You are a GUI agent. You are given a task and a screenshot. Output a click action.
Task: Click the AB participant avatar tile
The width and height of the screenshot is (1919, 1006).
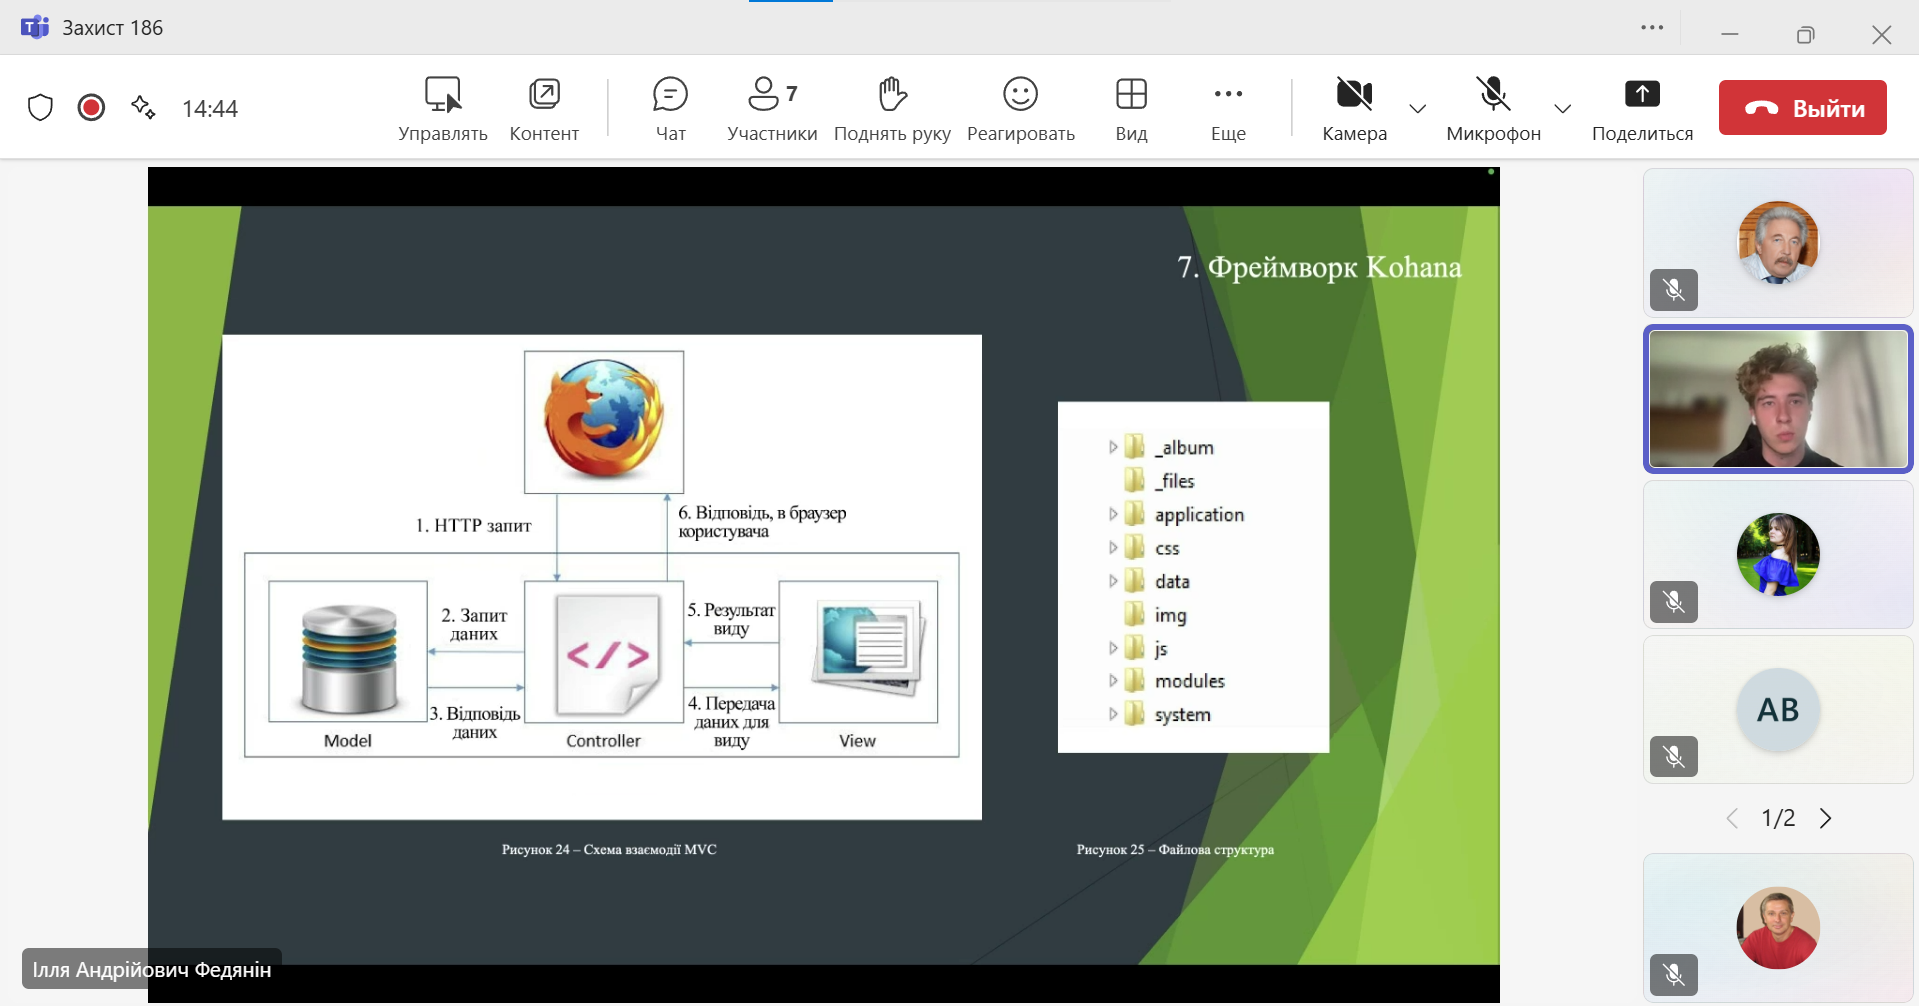(1778, 710)
